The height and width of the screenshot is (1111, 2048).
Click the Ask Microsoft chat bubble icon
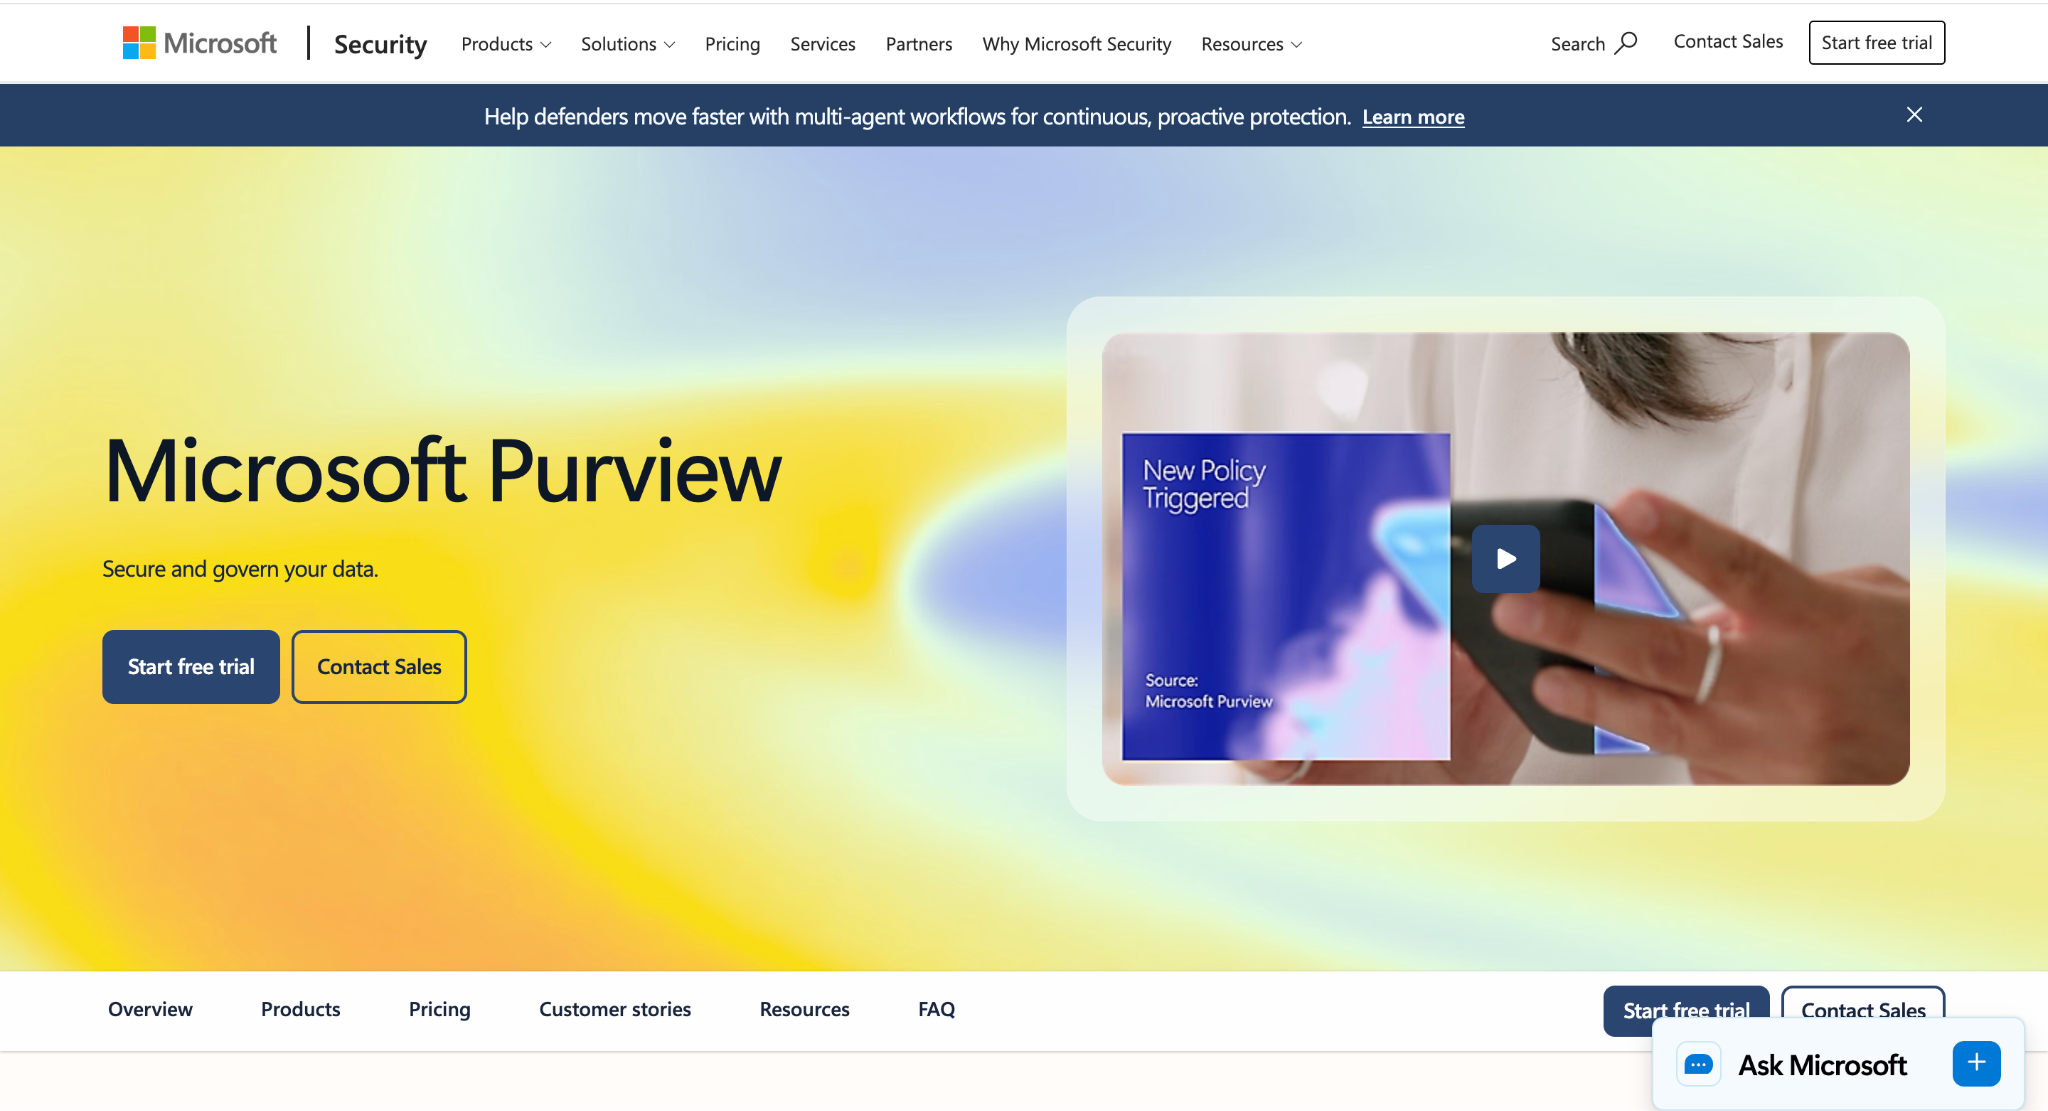[x=1698, y=1065]
